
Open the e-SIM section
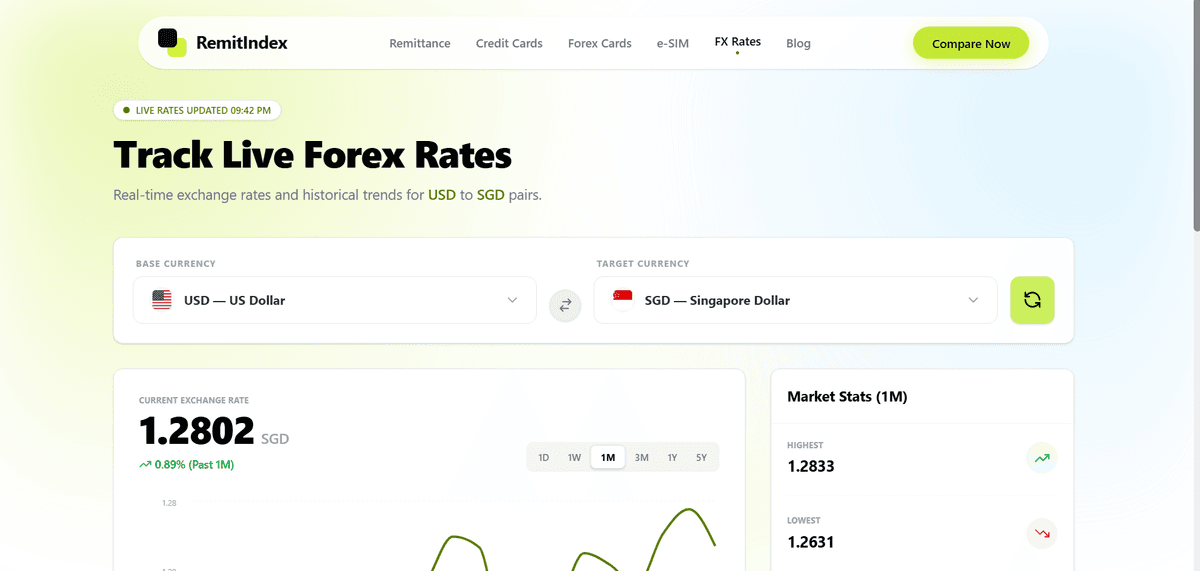(x=673, y=43)
